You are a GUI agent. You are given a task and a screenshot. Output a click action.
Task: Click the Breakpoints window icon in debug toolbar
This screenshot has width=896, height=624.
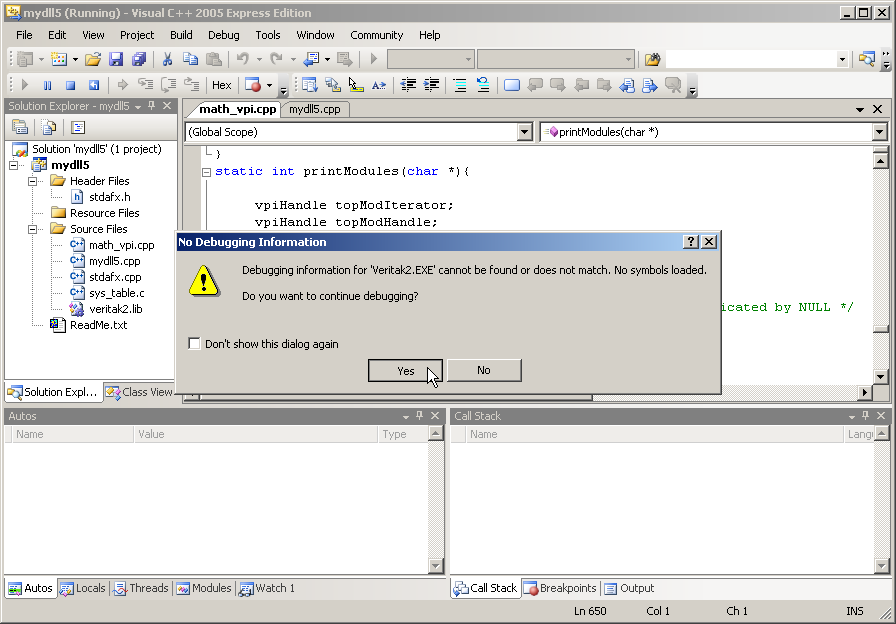coord(253,86)
